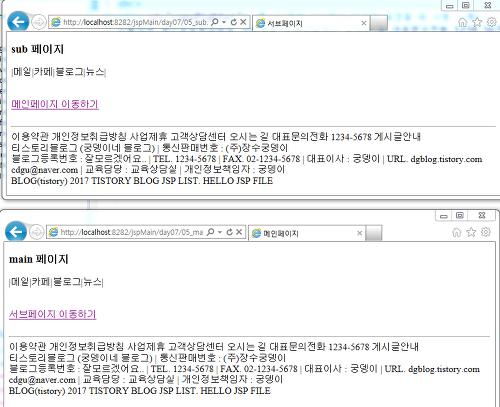Click the 05_ma address bar URL
The width and height of the screenshot is (500, 407).
tap(132, 232)
